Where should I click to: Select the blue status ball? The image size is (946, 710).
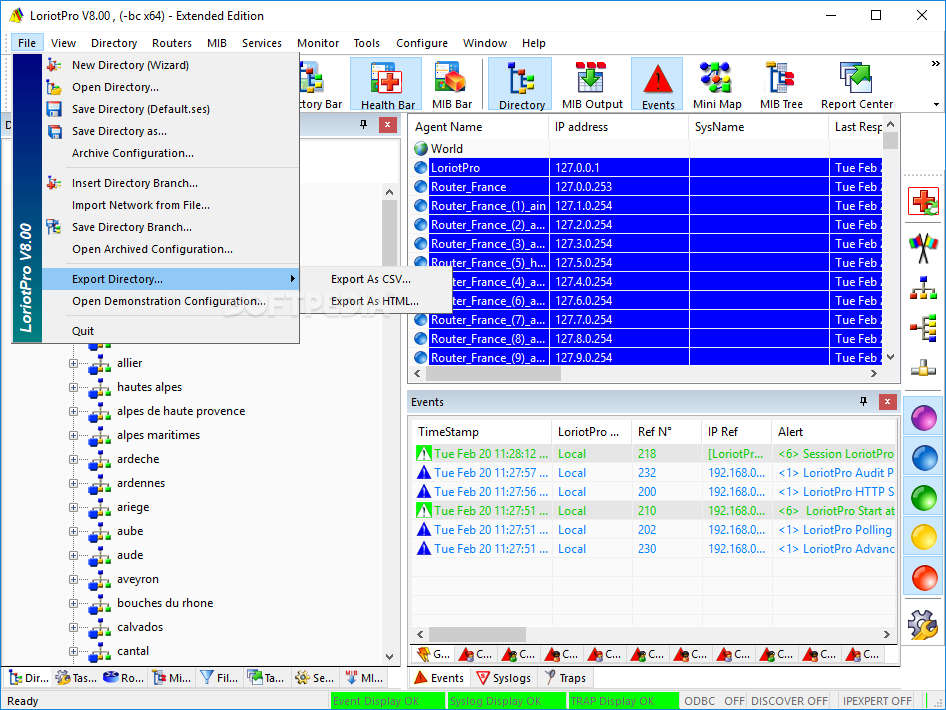pyautogui.click(x=924, y=458)
